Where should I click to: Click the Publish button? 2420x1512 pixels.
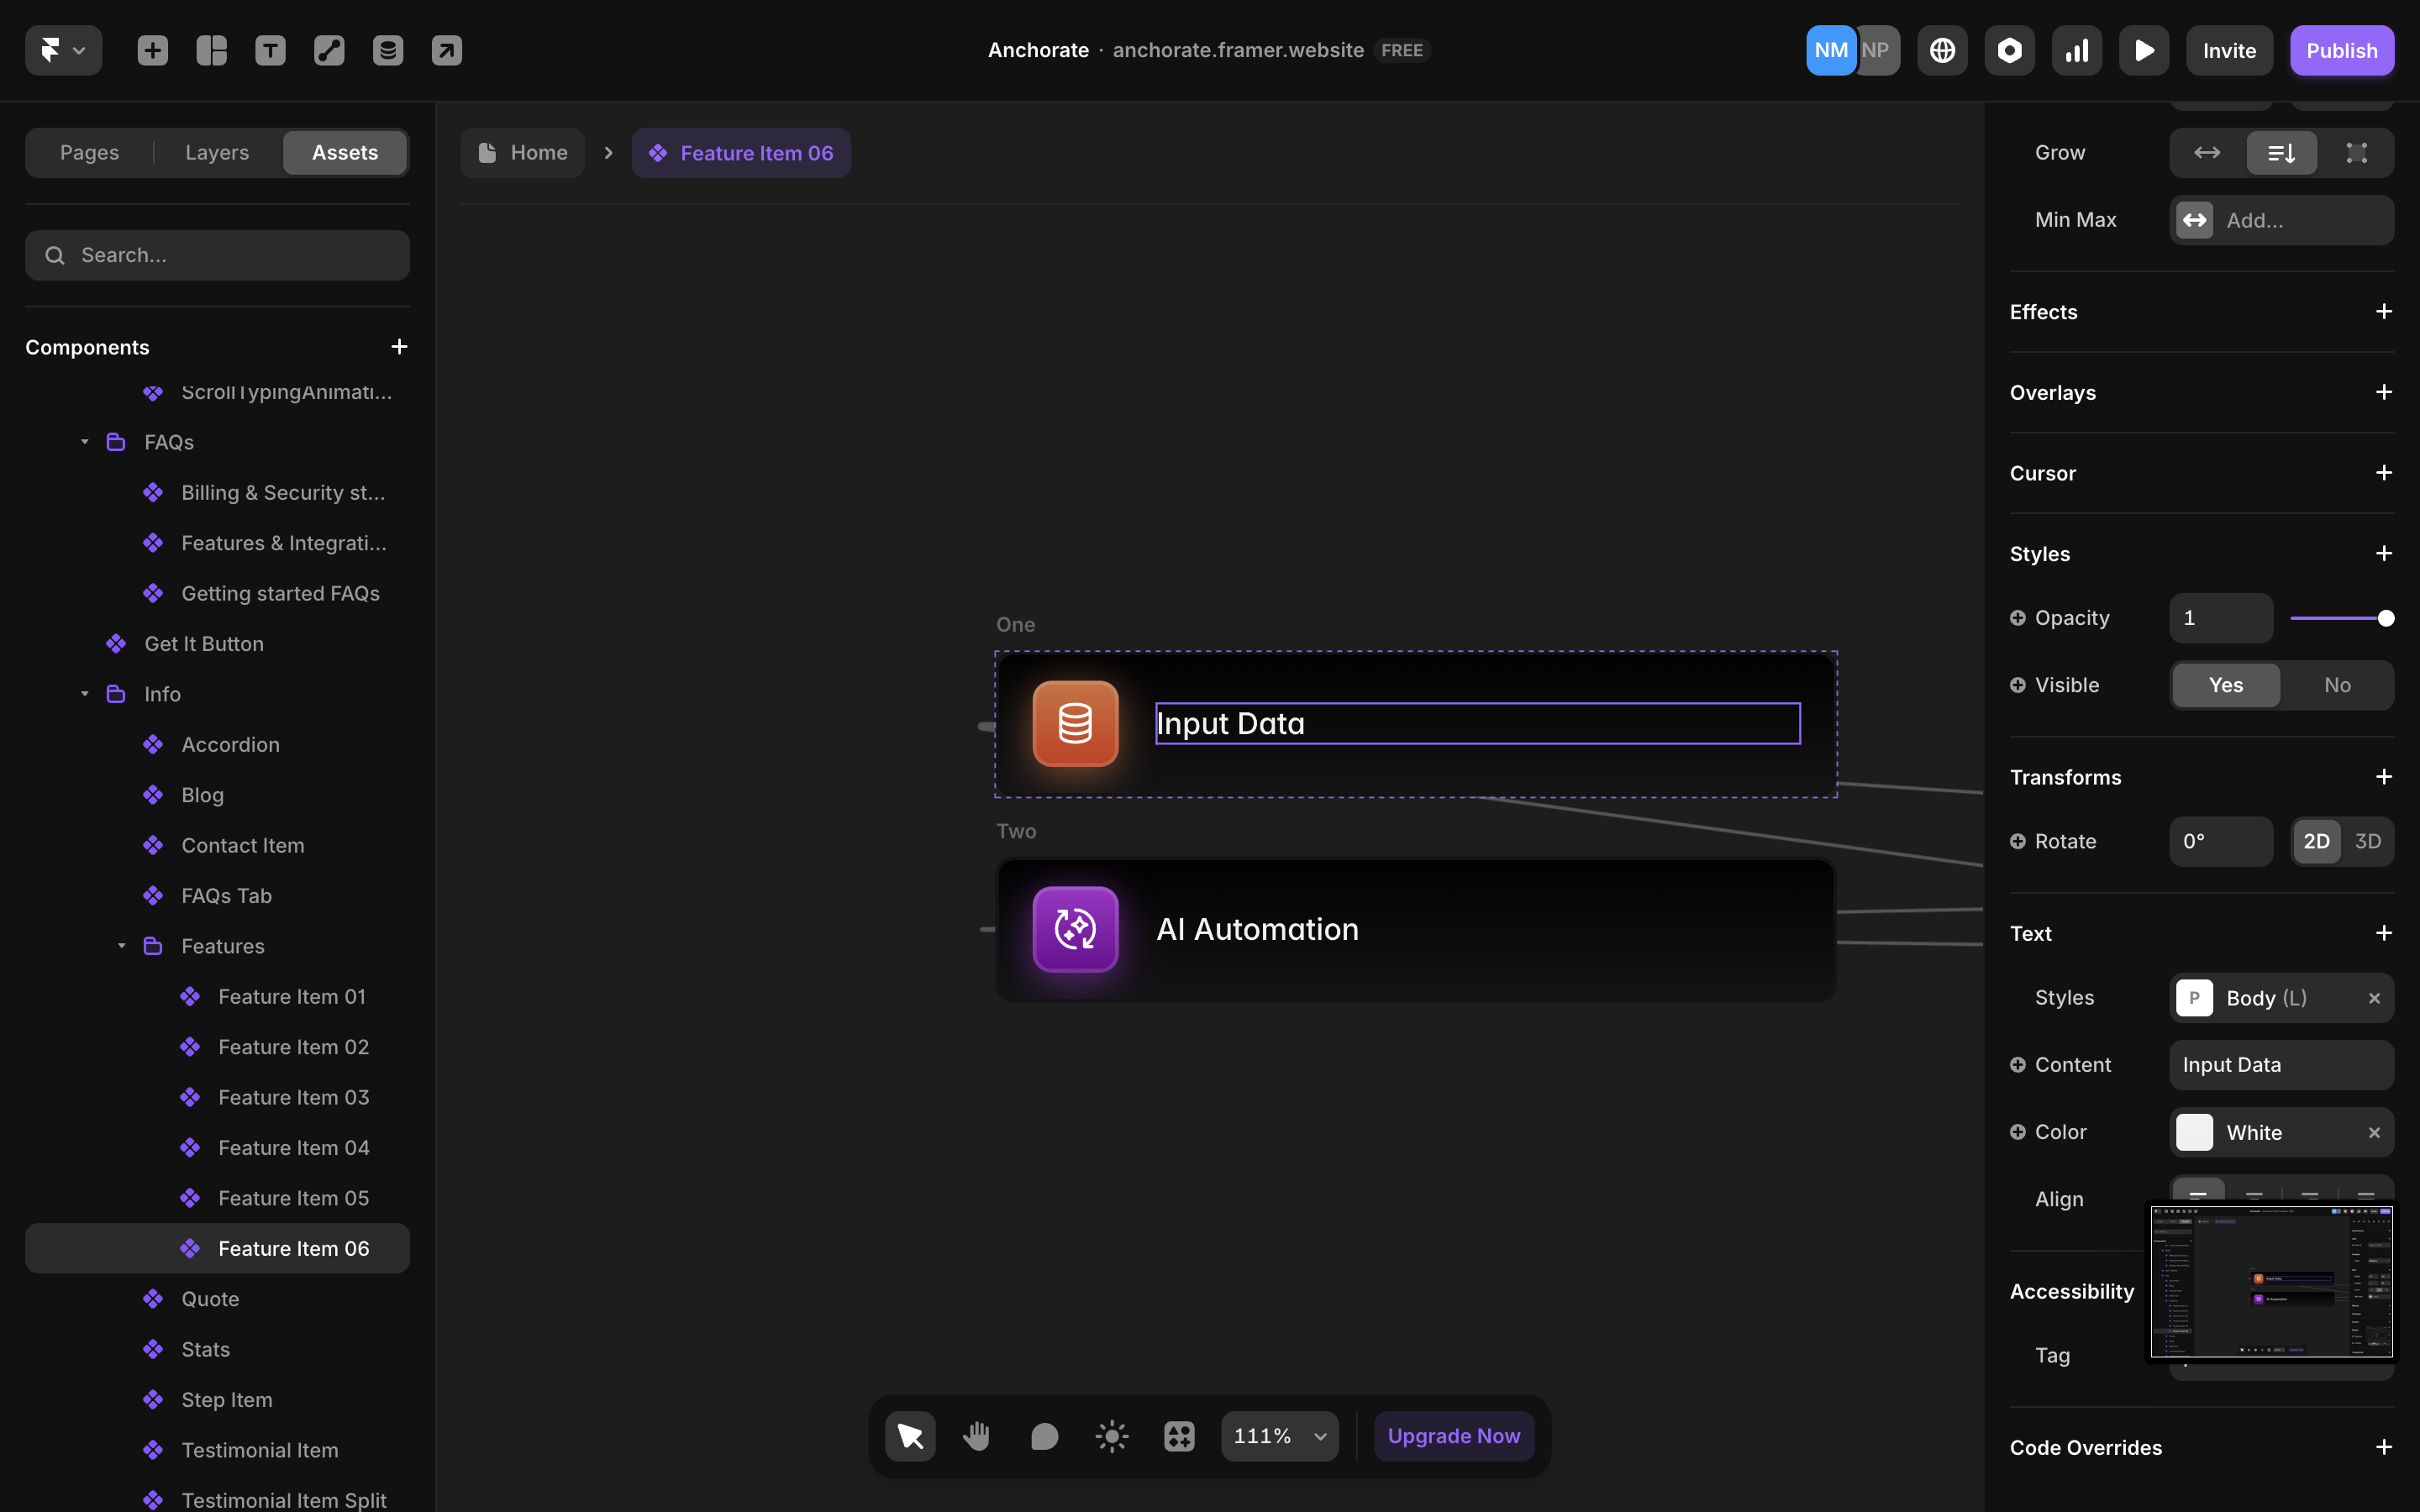pyautogui.click(x=2341, y=50)
